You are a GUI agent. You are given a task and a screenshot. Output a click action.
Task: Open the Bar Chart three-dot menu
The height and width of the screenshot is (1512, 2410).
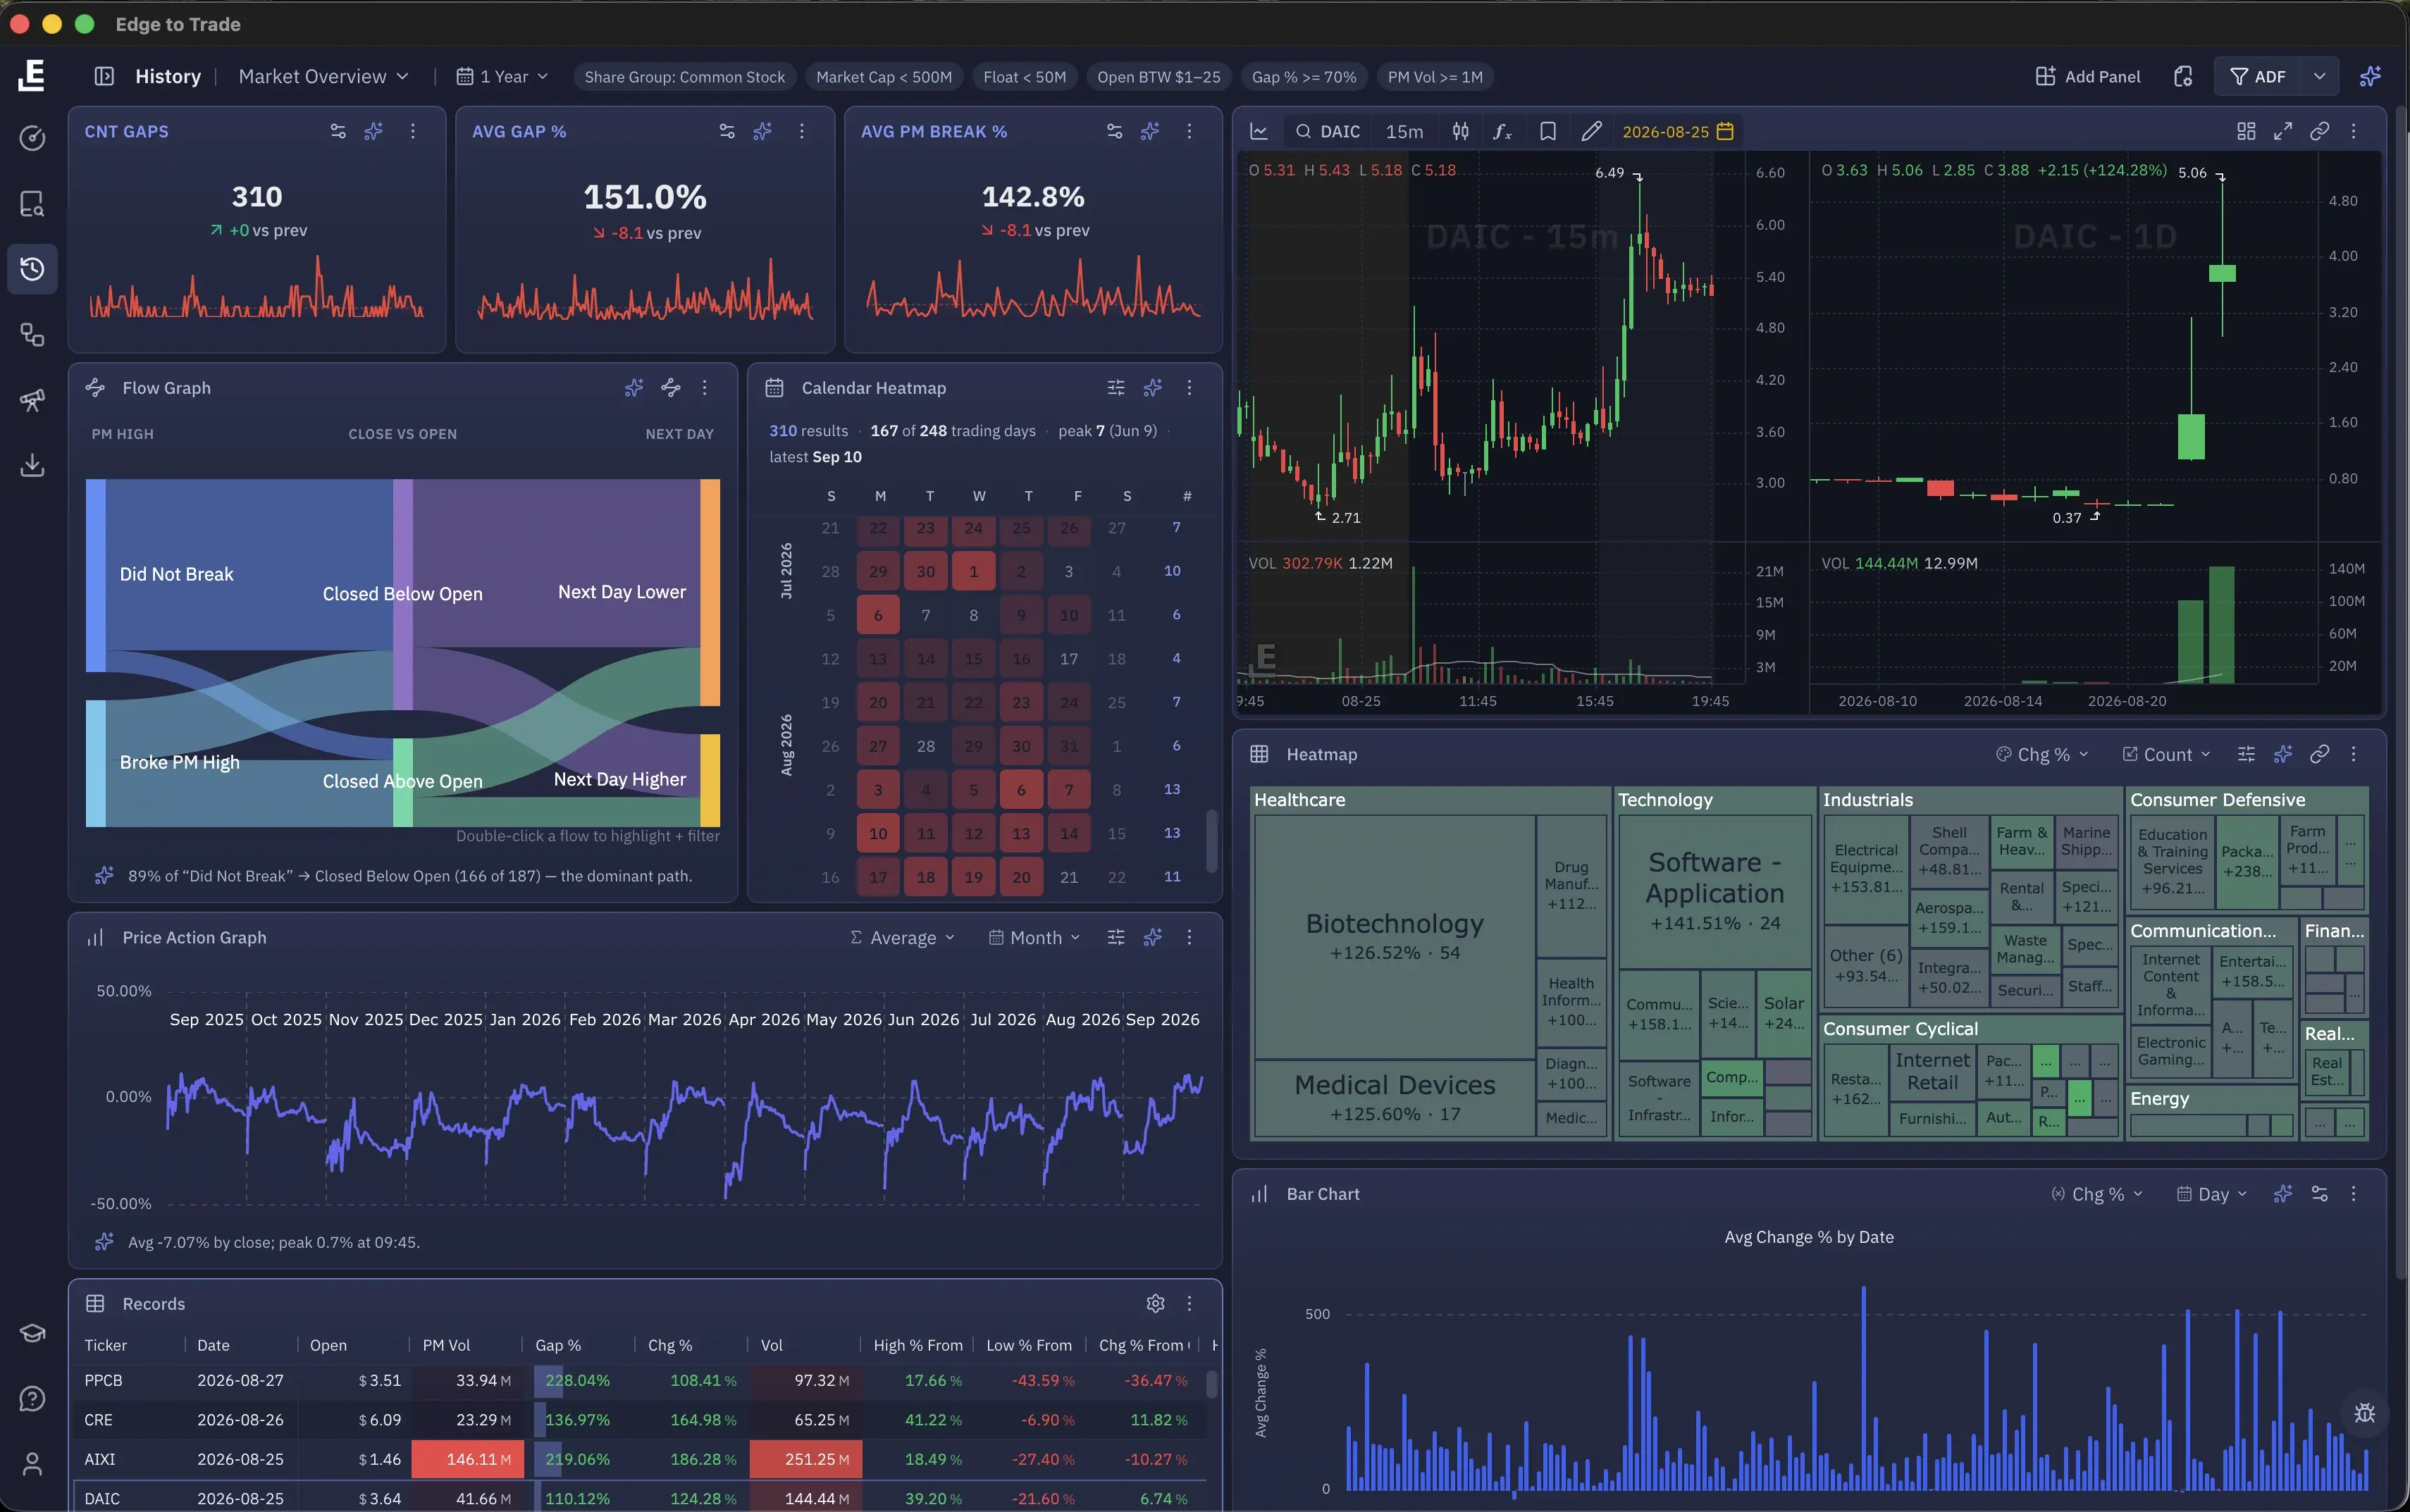coord(2354,1193)
